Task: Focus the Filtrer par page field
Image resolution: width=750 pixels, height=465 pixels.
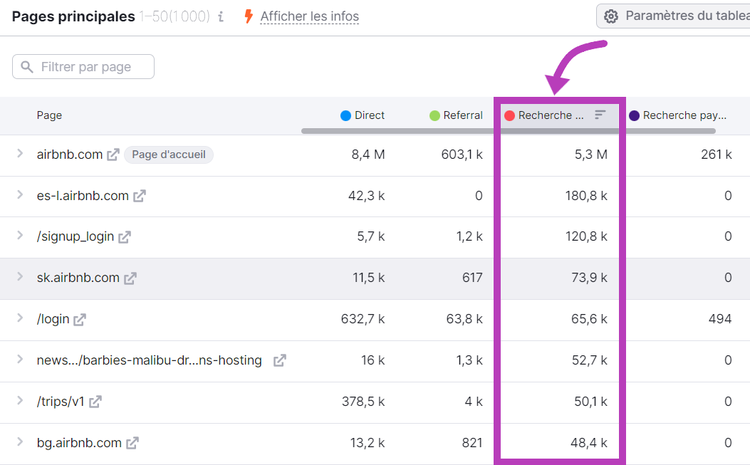Action: click(x=83, y=66)
